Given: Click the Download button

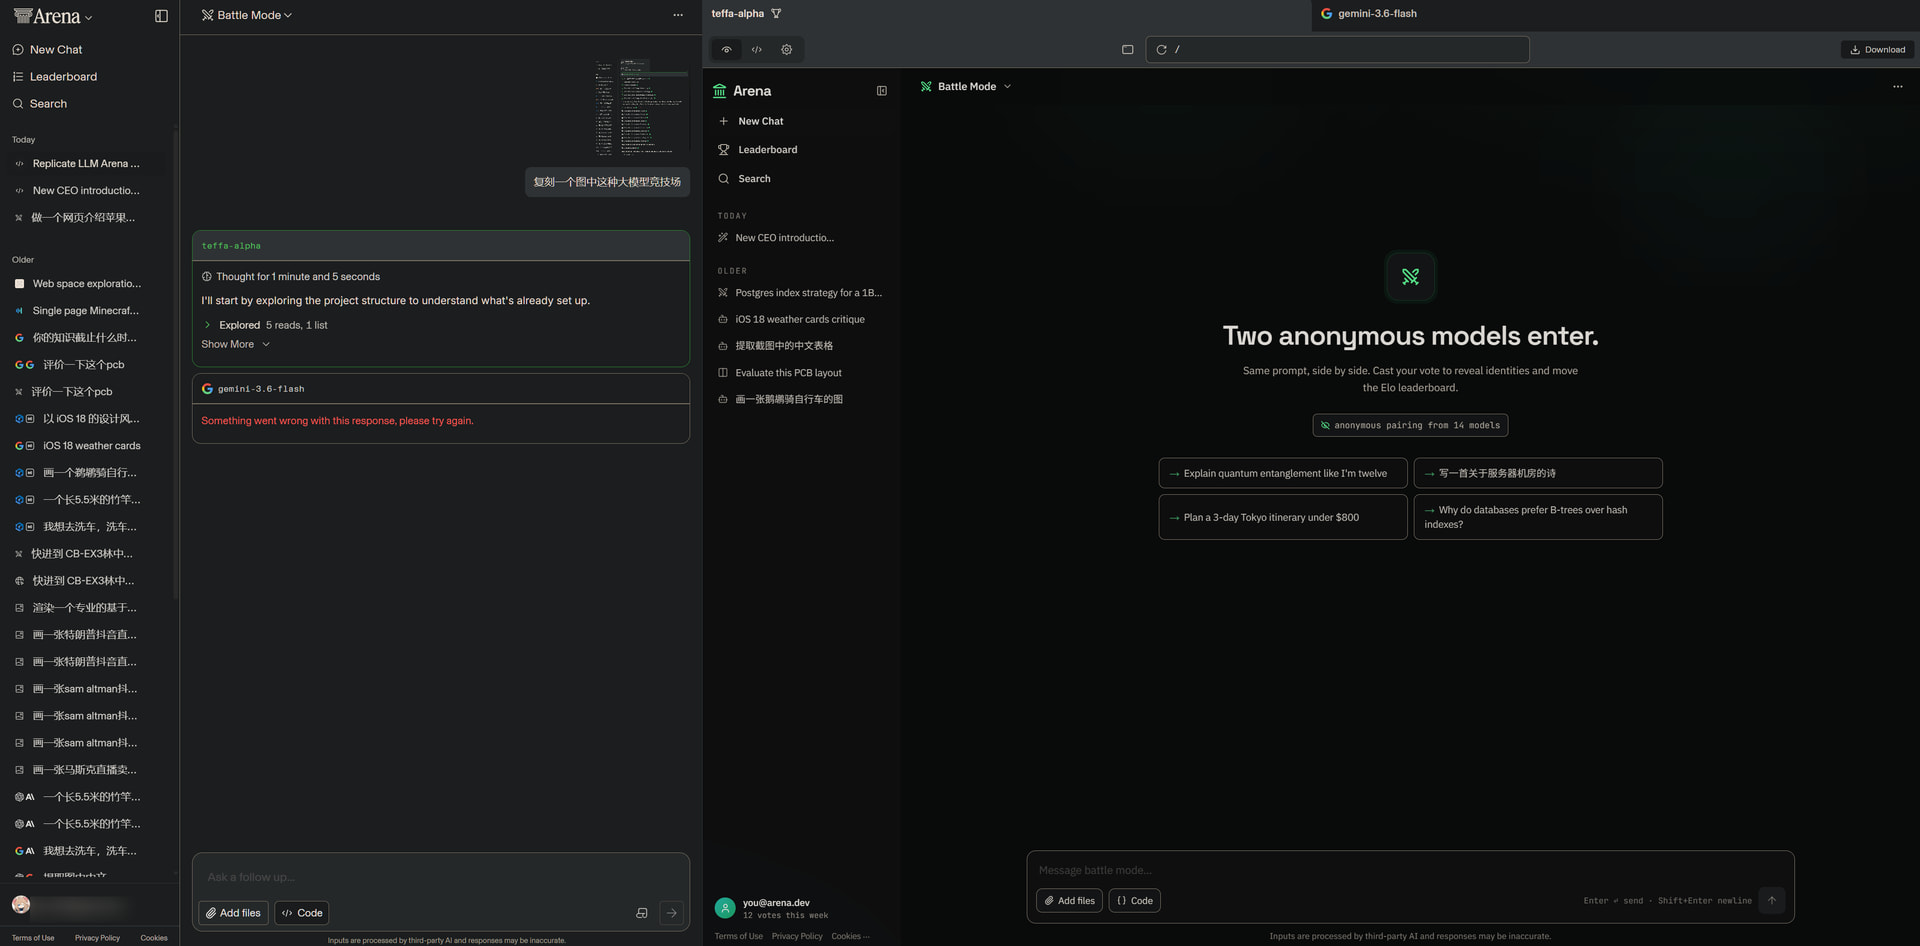Looking at the screenshot, I should pyautogui.click(x=1877, y=49).
